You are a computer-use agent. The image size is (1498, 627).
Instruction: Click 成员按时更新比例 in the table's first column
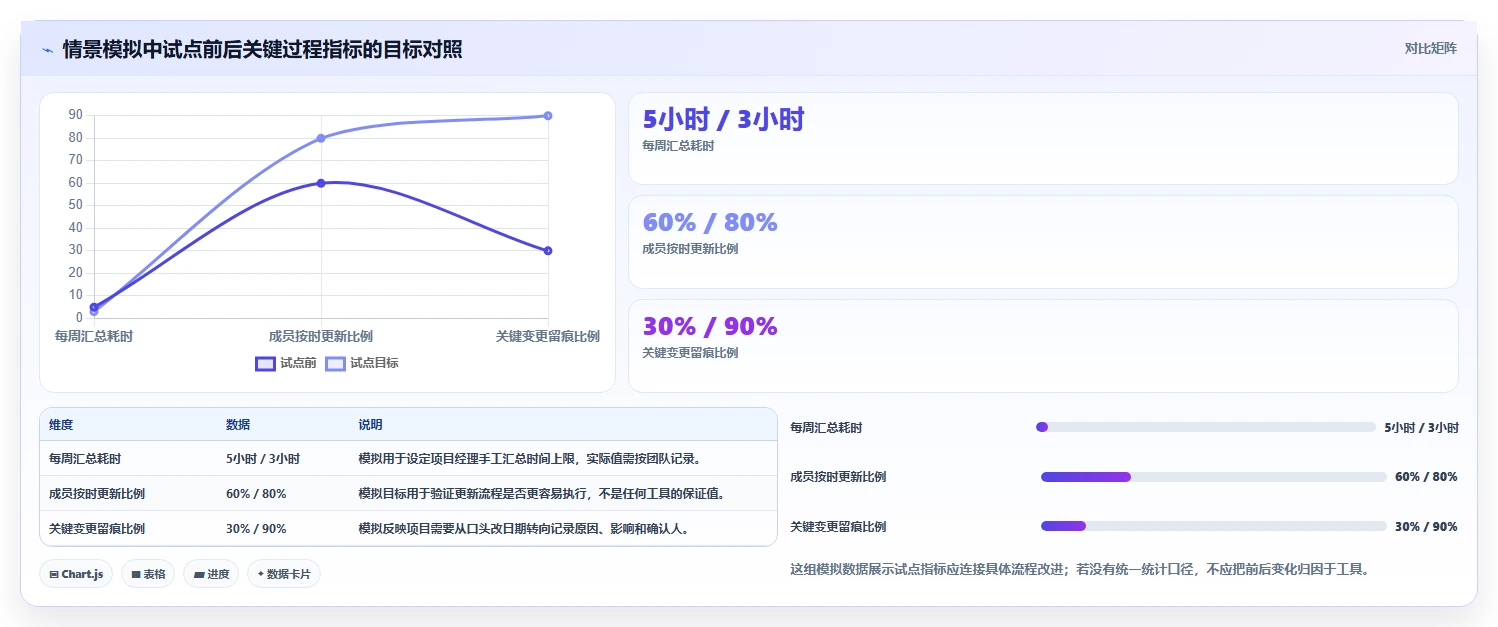click(x=97, y=494)
